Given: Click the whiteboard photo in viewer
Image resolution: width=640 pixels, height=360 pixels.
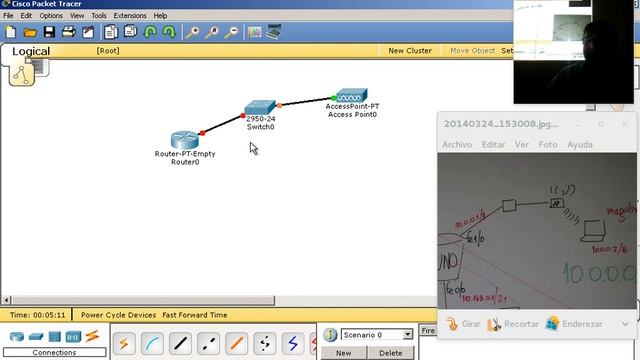Looking at the screenshot, I should coord(537,231).
